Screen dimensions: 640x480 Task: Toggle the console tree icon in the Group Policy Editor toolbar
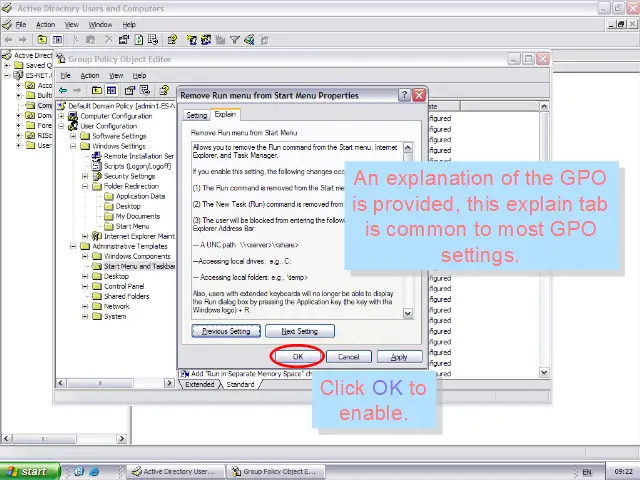click(111, 90)
